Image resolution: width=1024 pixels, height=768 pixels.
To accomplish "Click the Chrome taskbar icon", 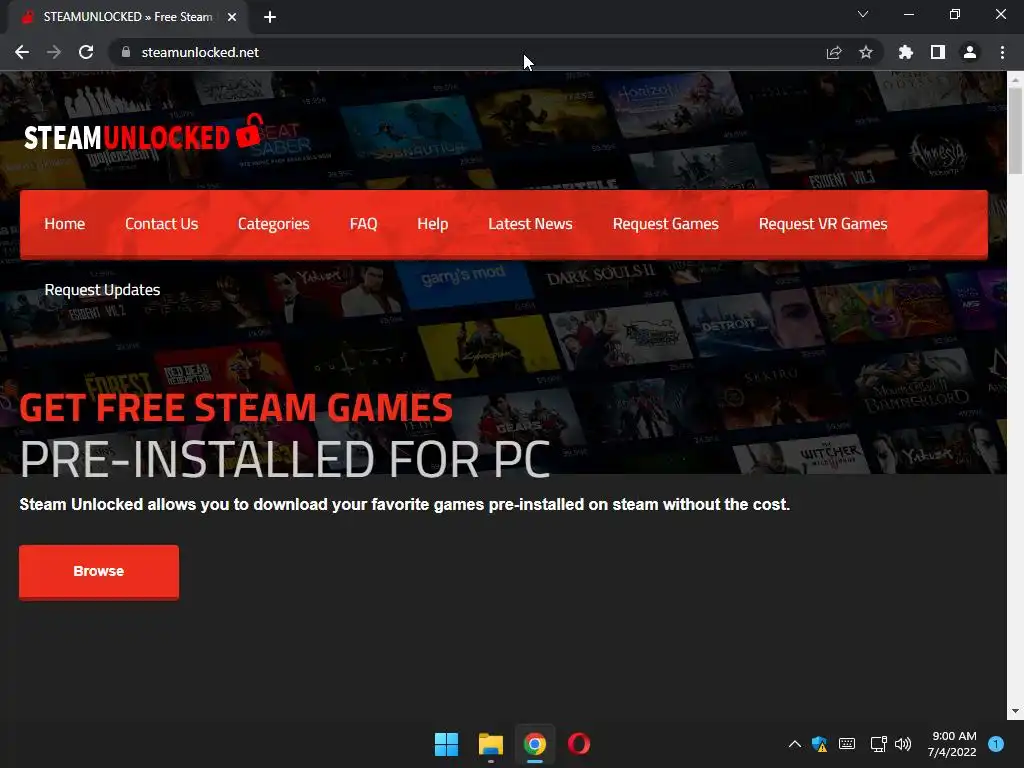I will [x=534, y=744].
